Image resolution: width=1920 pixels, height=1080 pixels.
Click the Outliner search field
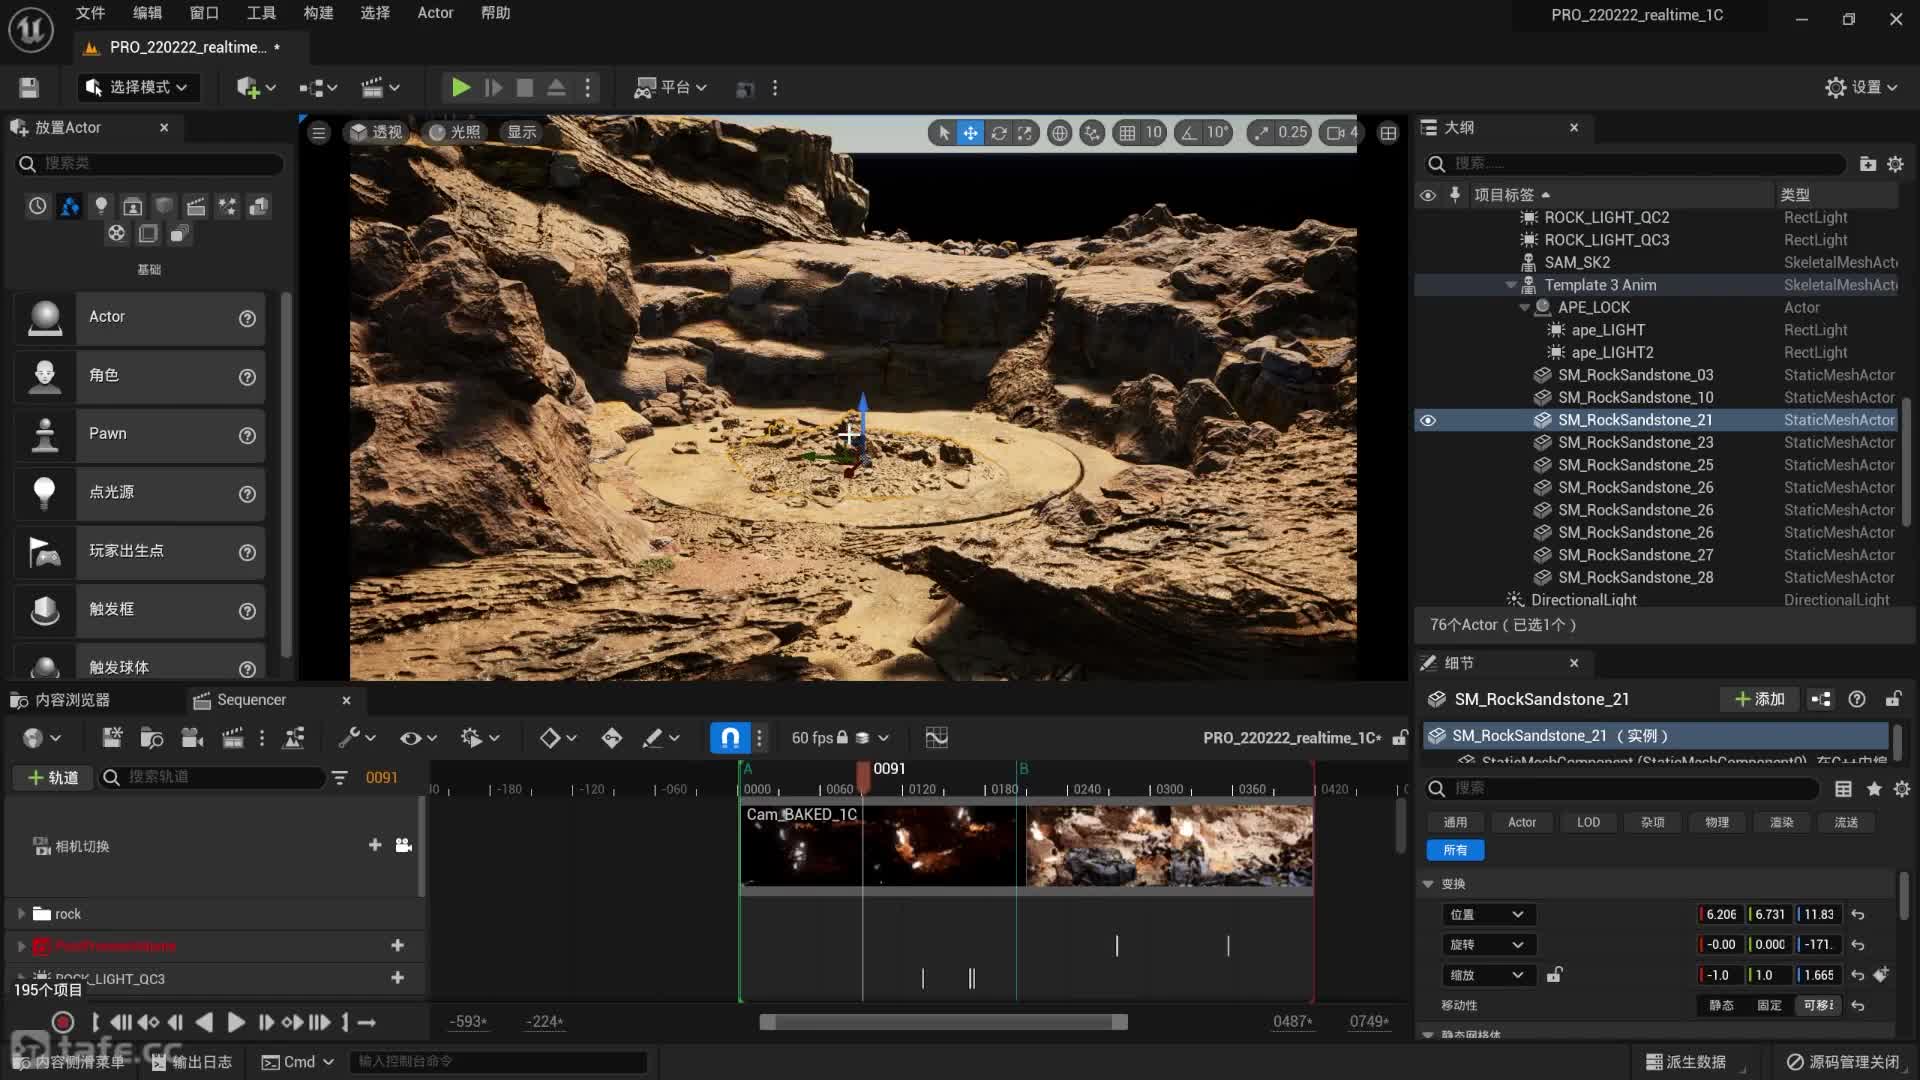[x=1635, y=163]
